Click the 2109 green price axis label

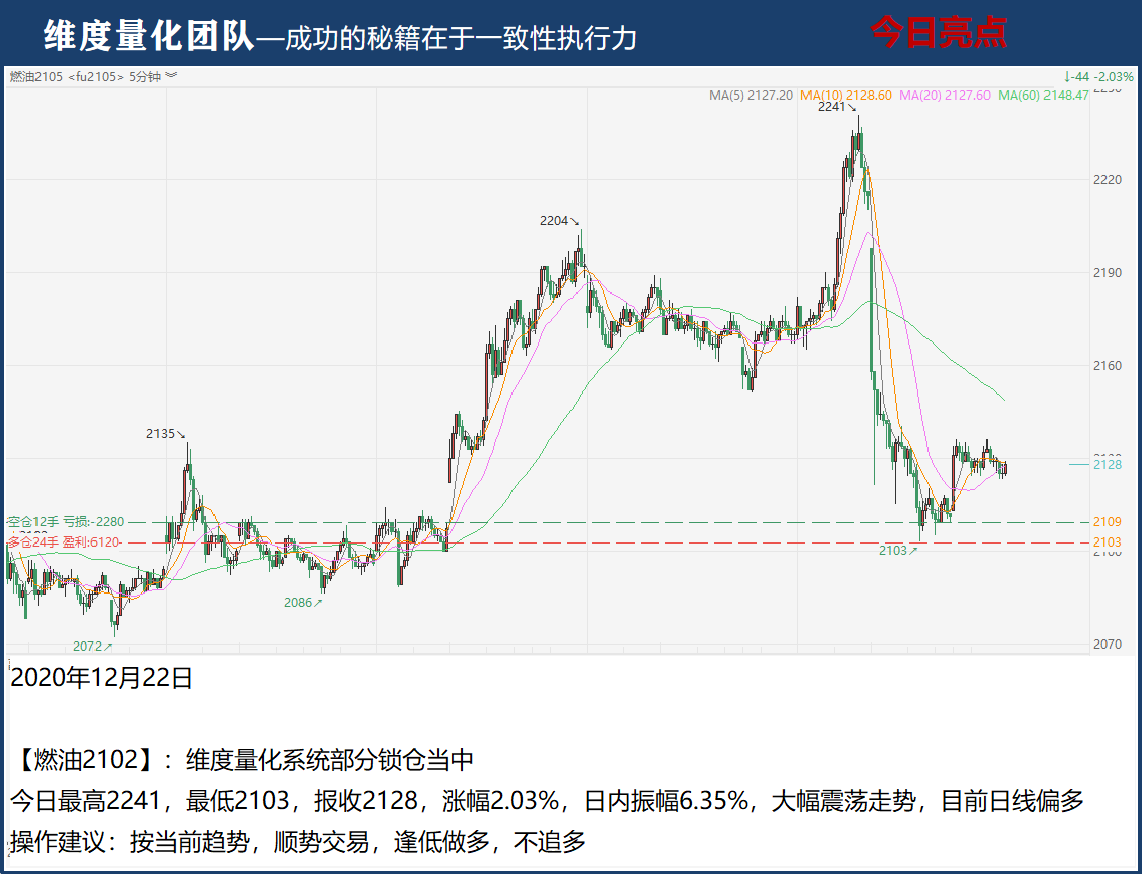click(1107, 522)
